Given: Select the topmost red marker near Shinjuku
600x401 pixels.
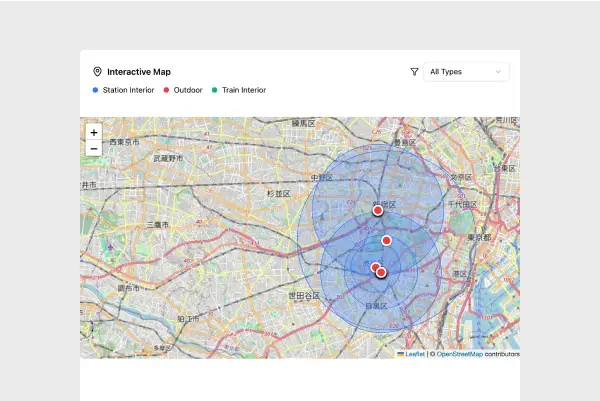Looking at the screenshot, I should 378,210.
